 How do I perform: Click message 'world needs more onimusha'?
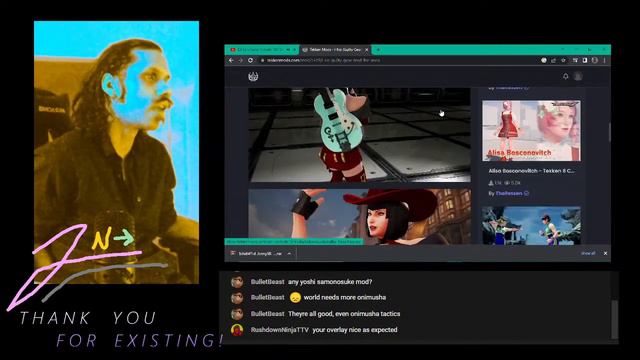click(x=344, y=297)
